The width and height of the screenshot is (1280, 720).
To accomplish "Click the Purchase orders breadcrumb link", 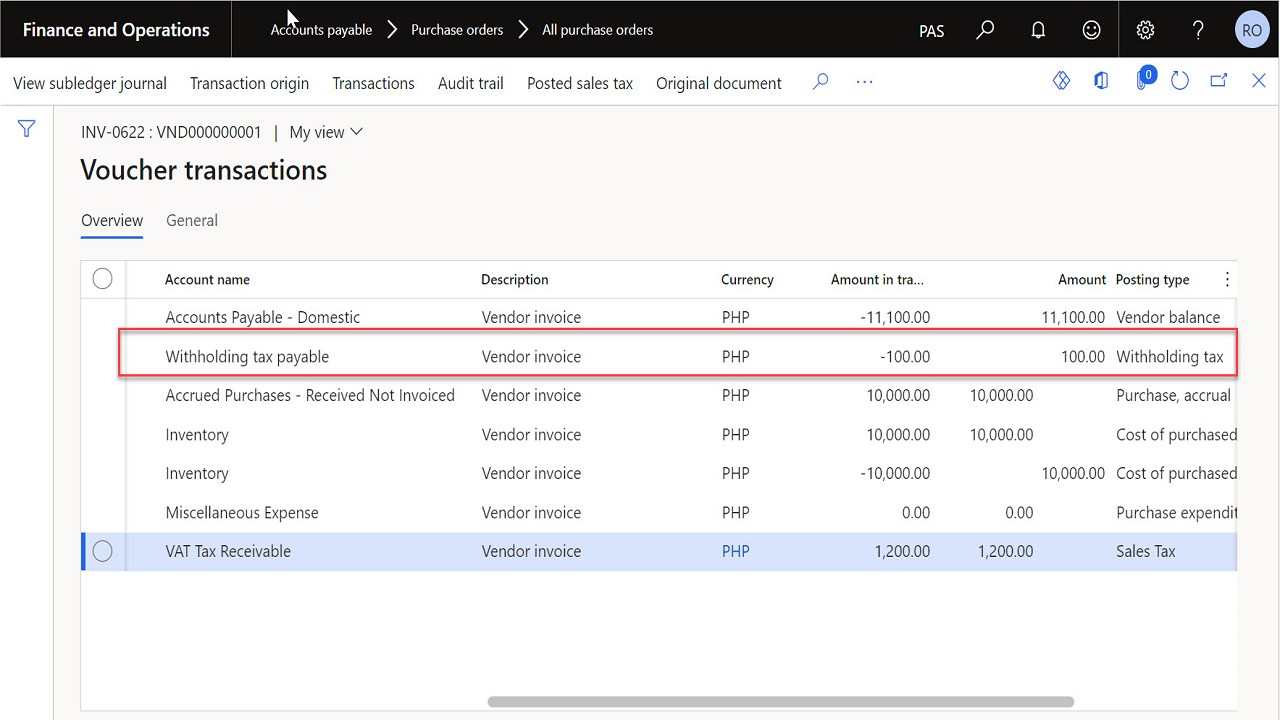I will (x=457, y=30).
